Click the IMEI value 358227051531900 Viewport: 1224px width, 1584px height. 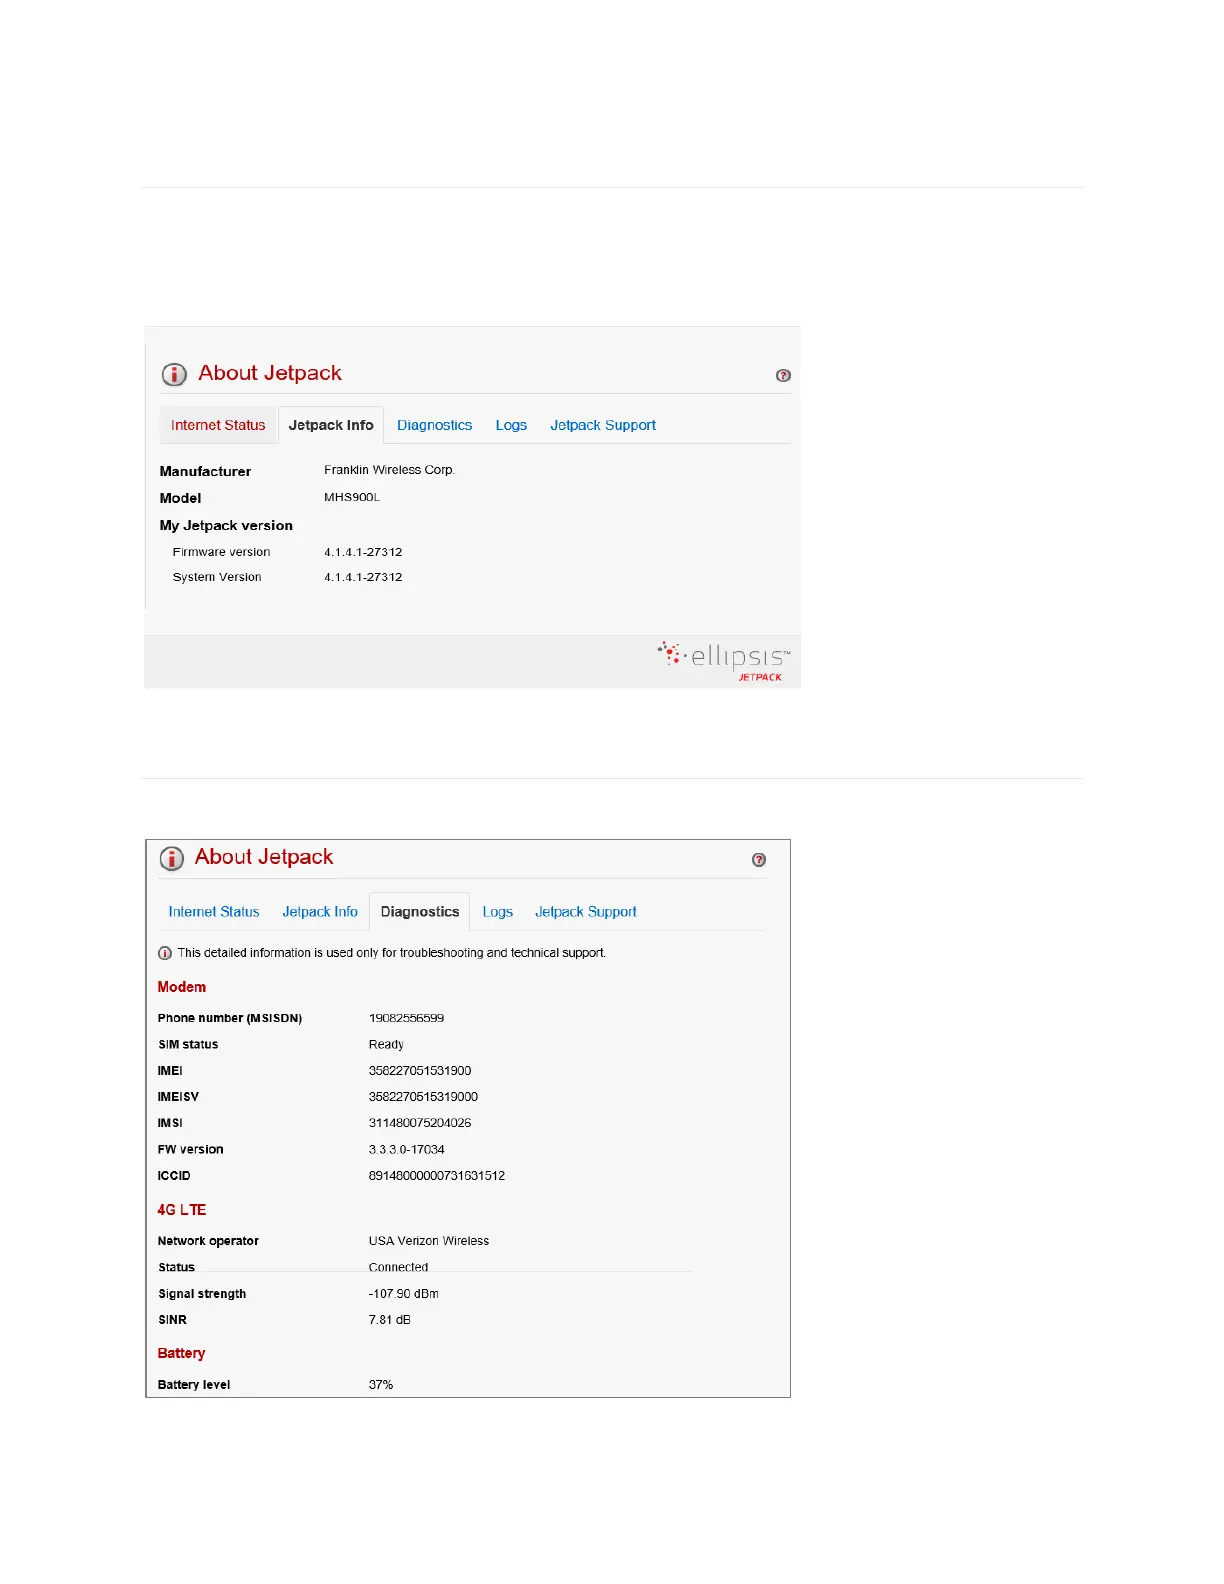(x=420, y=1070)
